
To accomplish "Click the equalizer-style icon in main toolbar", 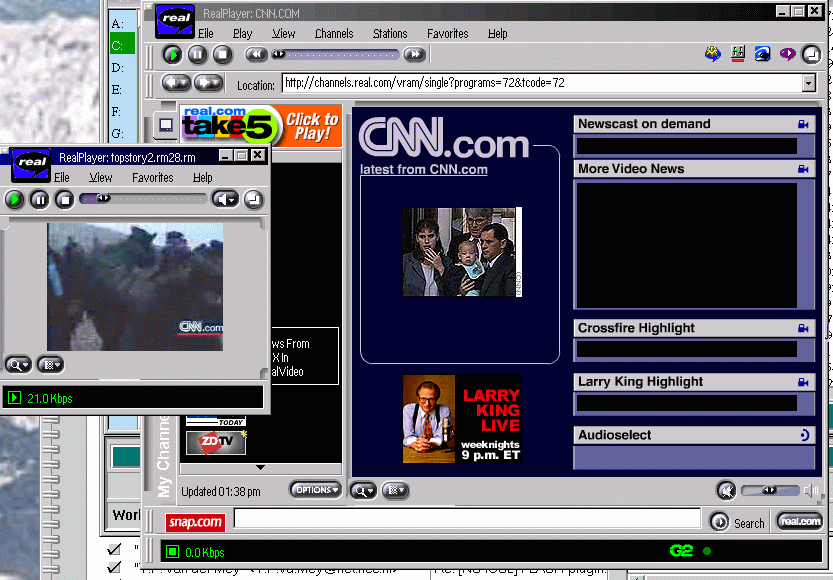I will click(737, 54).
